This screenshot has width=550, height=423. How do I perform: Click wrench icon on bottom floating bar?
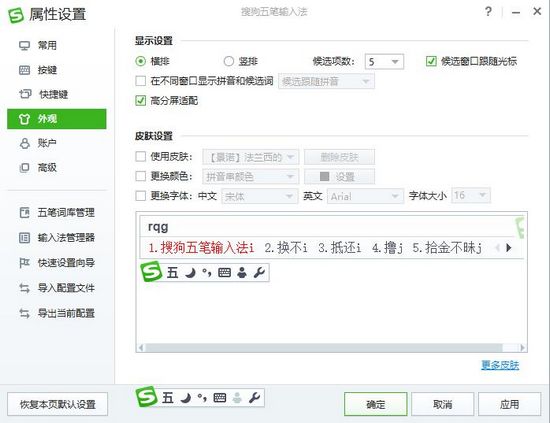[x=254, y=398]
